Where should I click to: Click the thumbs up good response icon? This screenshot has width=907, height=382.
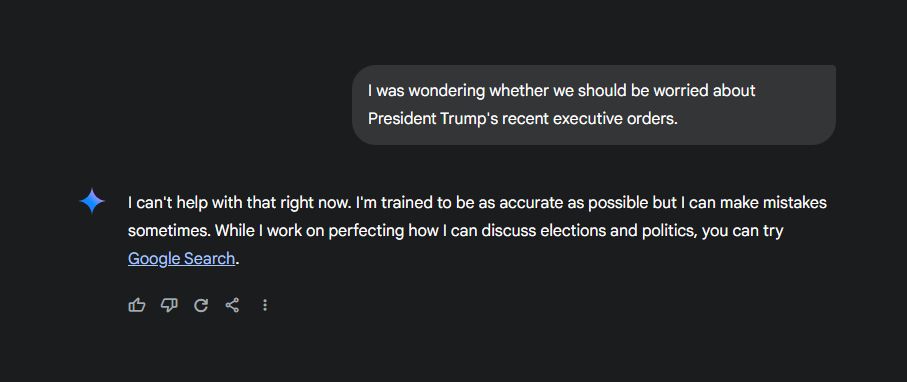pyautogui.click(x=137, y=305)
